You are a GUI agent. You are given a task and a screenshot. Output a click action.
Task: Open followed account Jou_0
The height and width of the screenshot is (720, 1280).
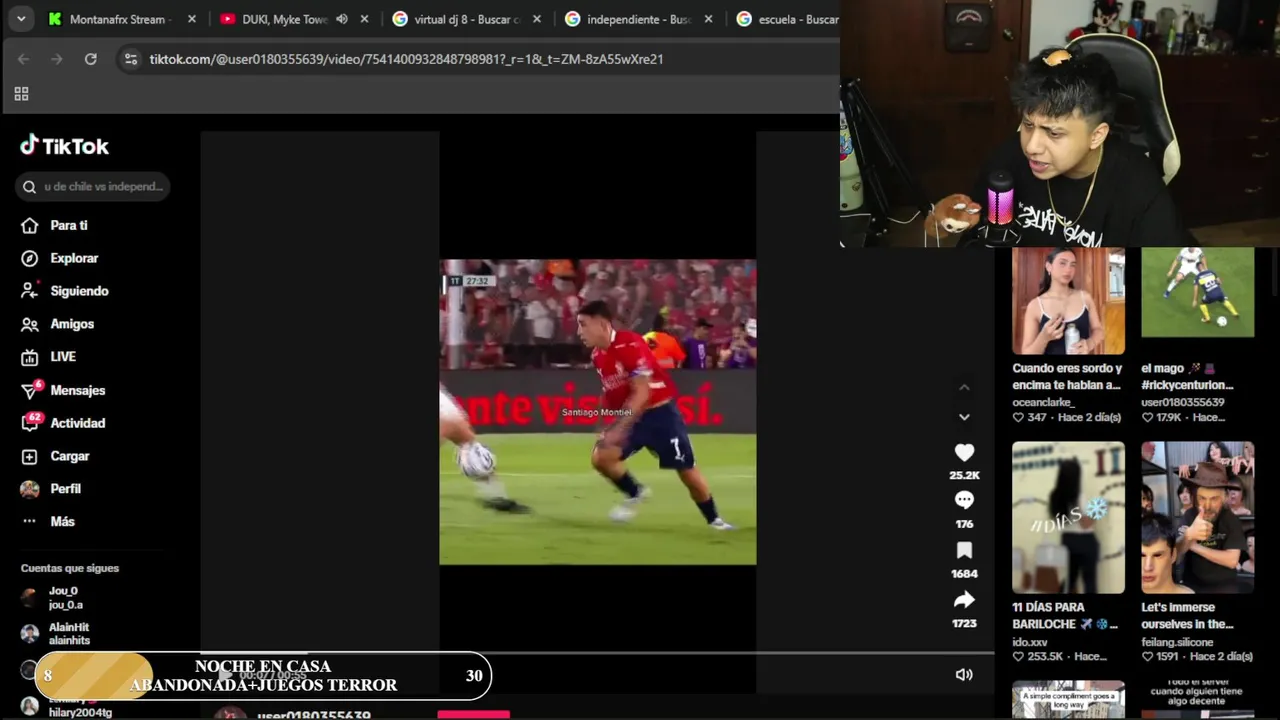(52, 598)
